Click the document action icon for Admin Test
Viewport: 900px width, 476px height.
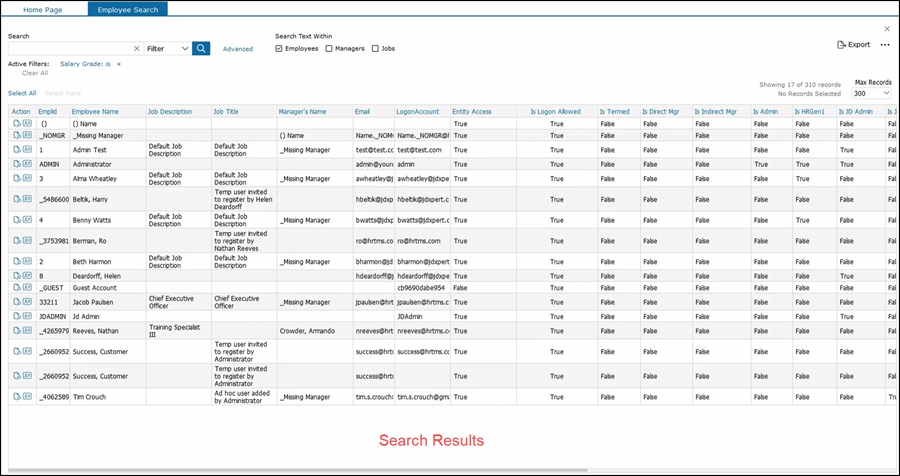pyautogui.click(x=17, y=149)
